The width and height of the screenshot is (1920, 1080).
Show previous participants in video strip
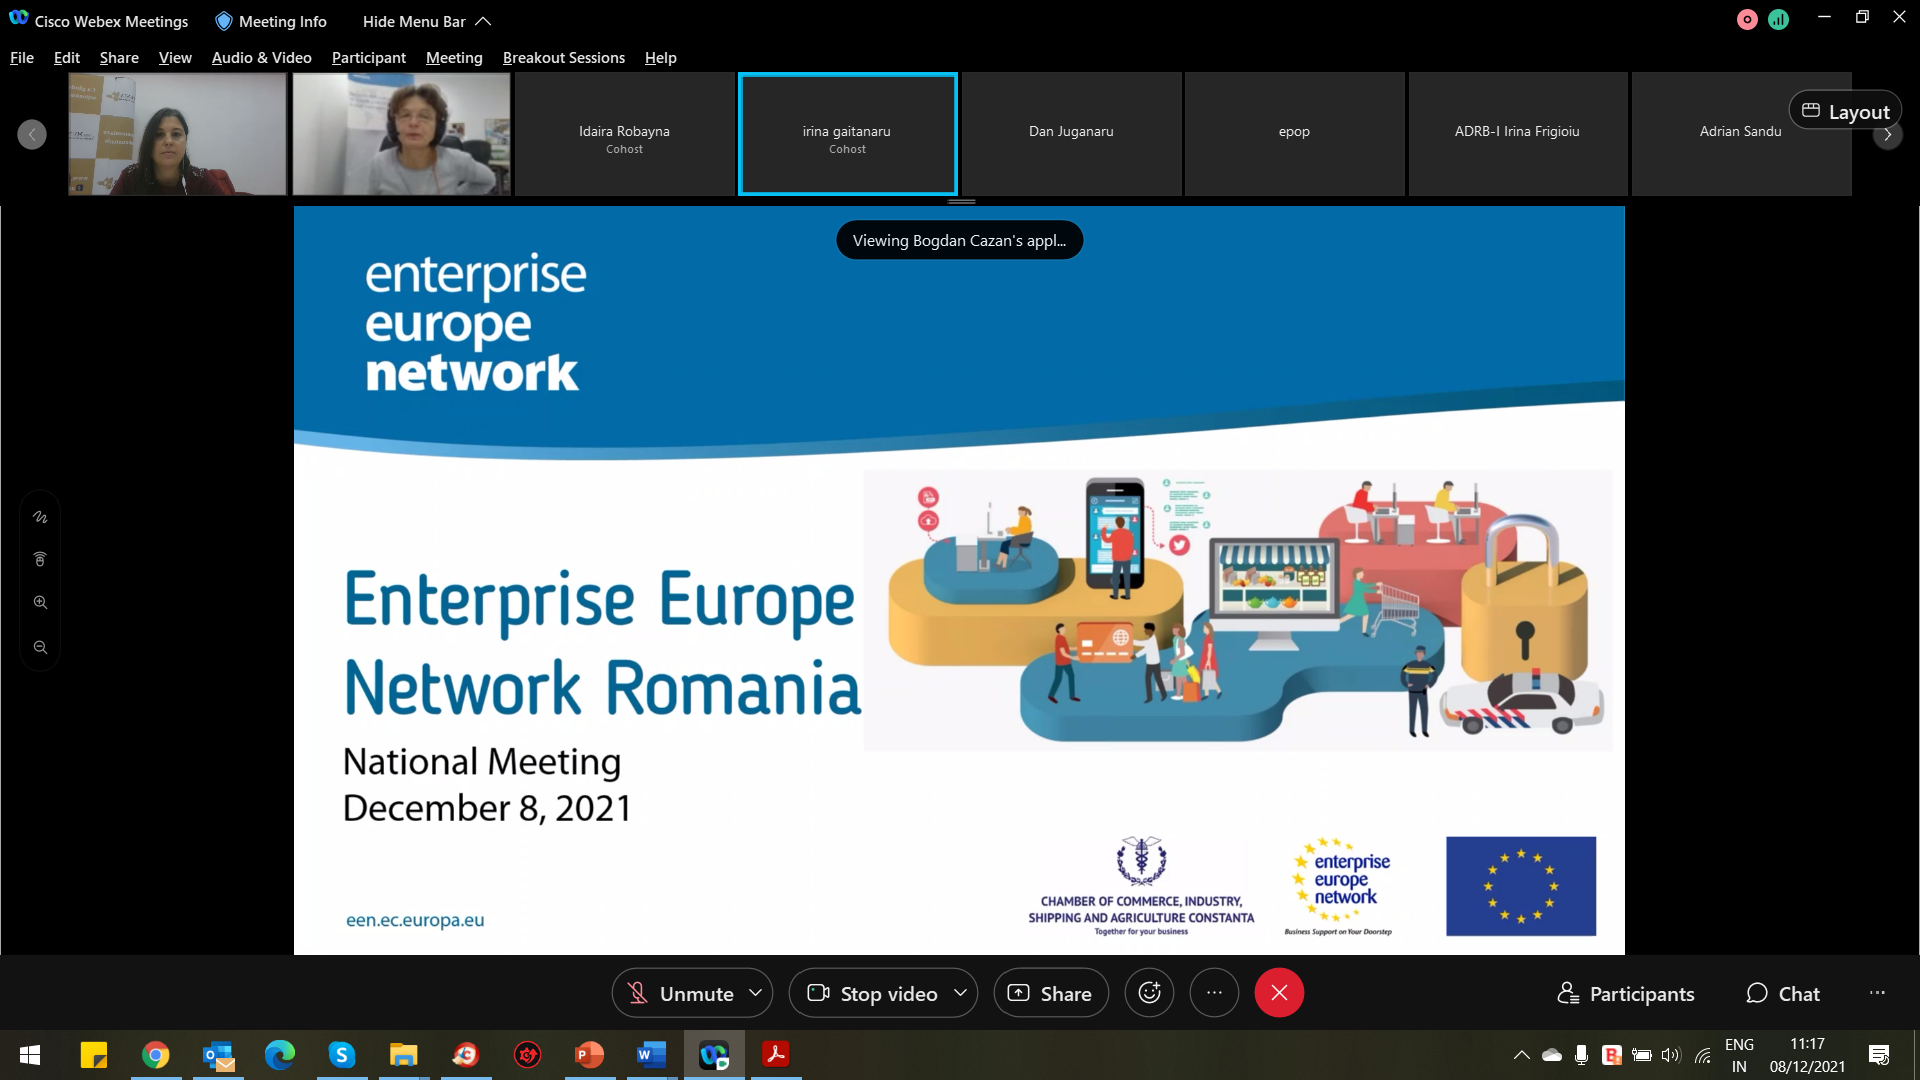pos(32,134)
